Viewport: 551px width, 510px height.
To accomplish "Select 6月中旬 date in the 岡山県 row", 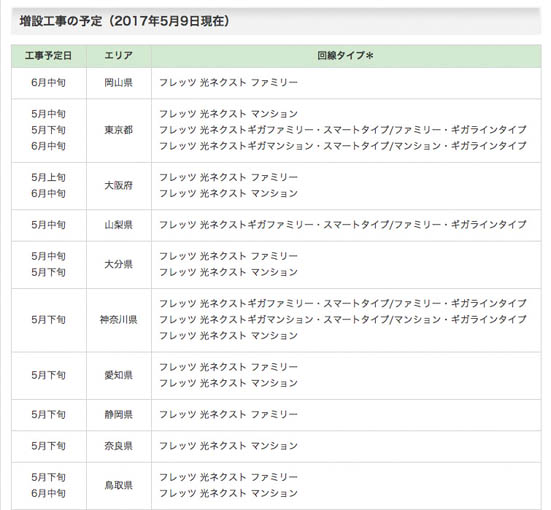I will 48,83.
